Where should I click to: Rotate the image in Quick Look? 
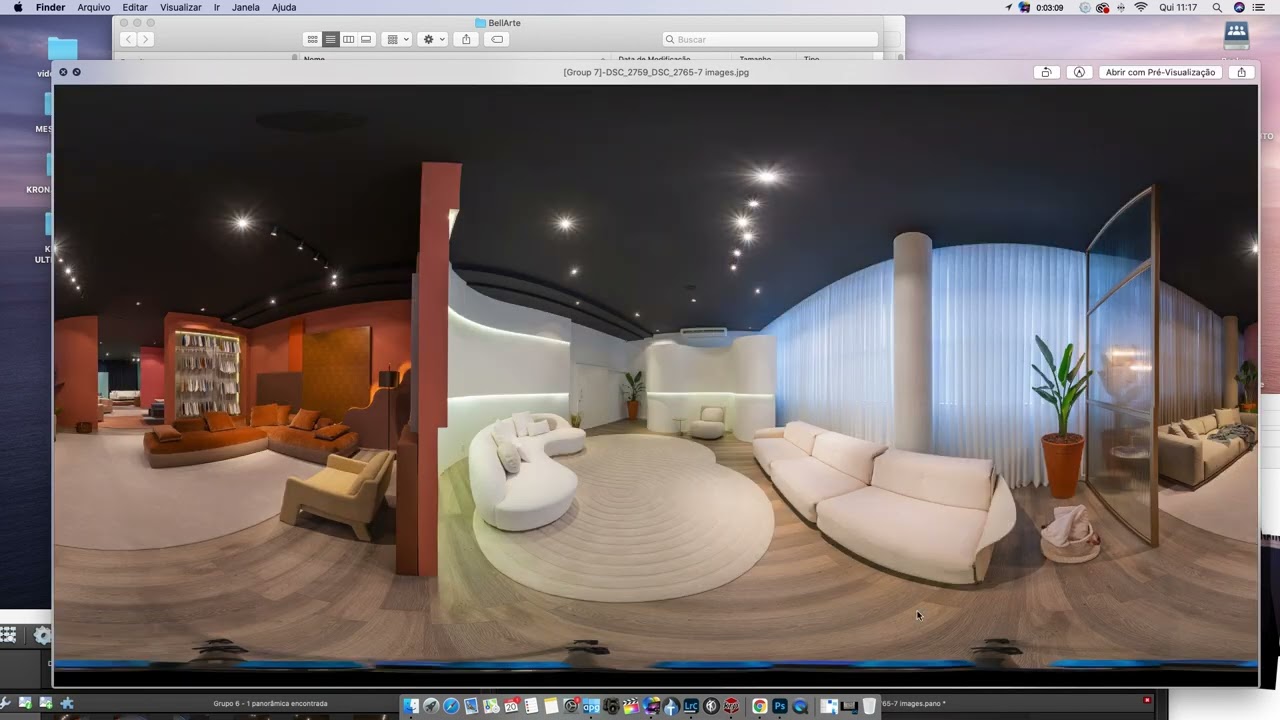coord(1046,72)
